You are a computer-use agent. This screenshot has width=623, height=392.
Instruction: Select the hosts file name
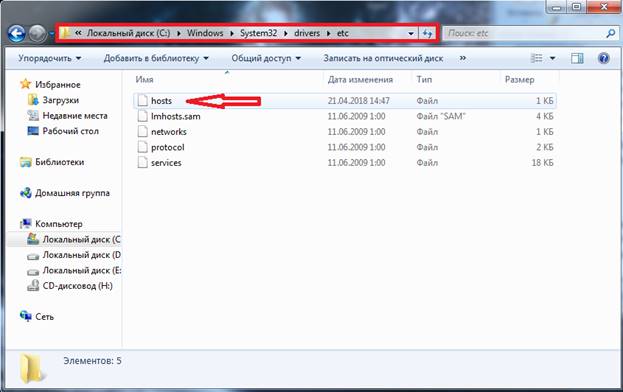coord(161,101)
